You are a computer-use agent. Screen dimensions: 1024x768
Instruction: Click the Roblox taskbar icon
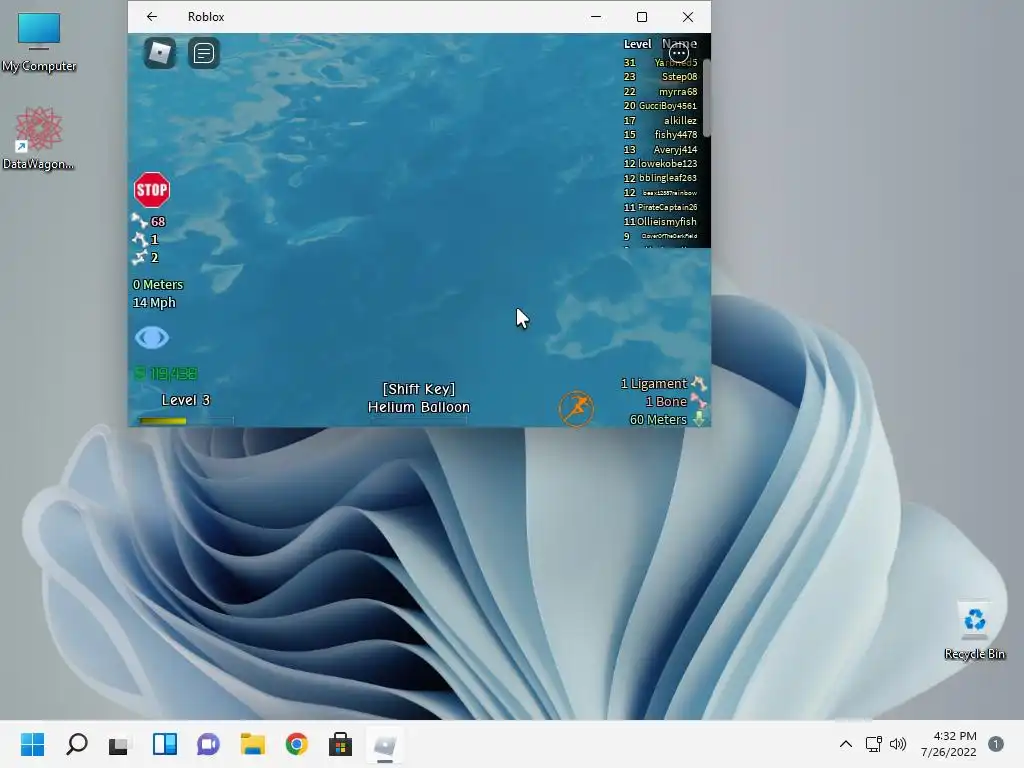[x=385, y=744]
